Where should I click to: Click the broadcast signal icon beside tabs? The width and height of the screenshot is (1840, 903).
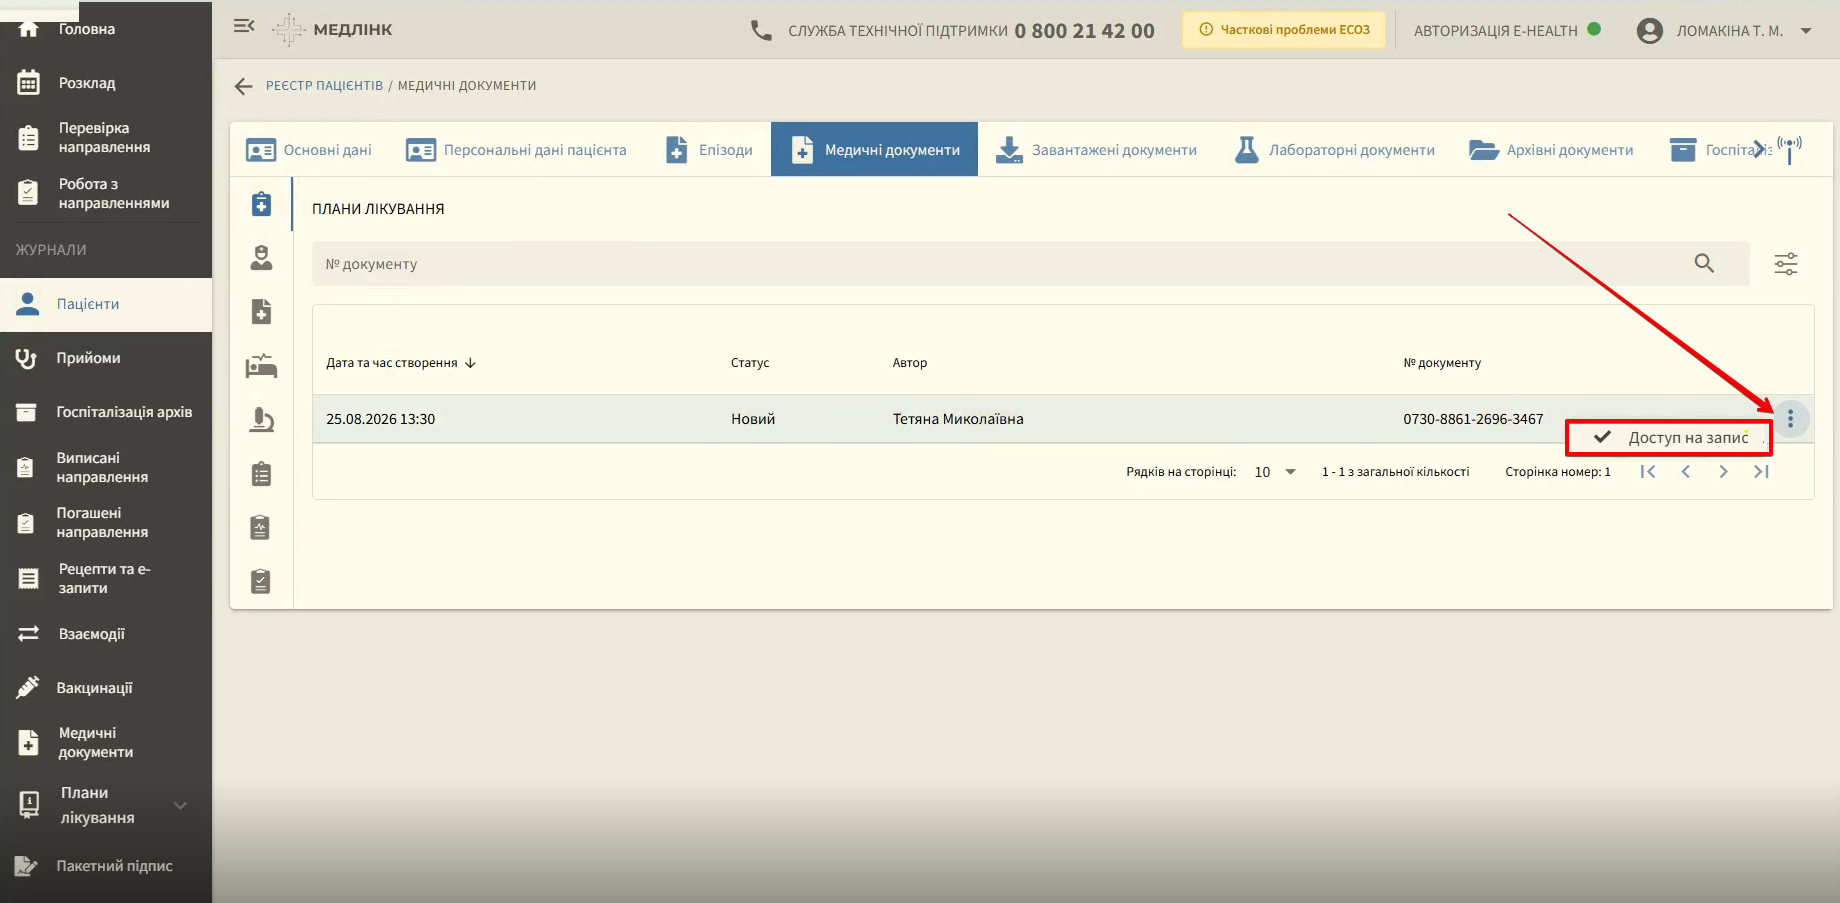click(1789, 150)
